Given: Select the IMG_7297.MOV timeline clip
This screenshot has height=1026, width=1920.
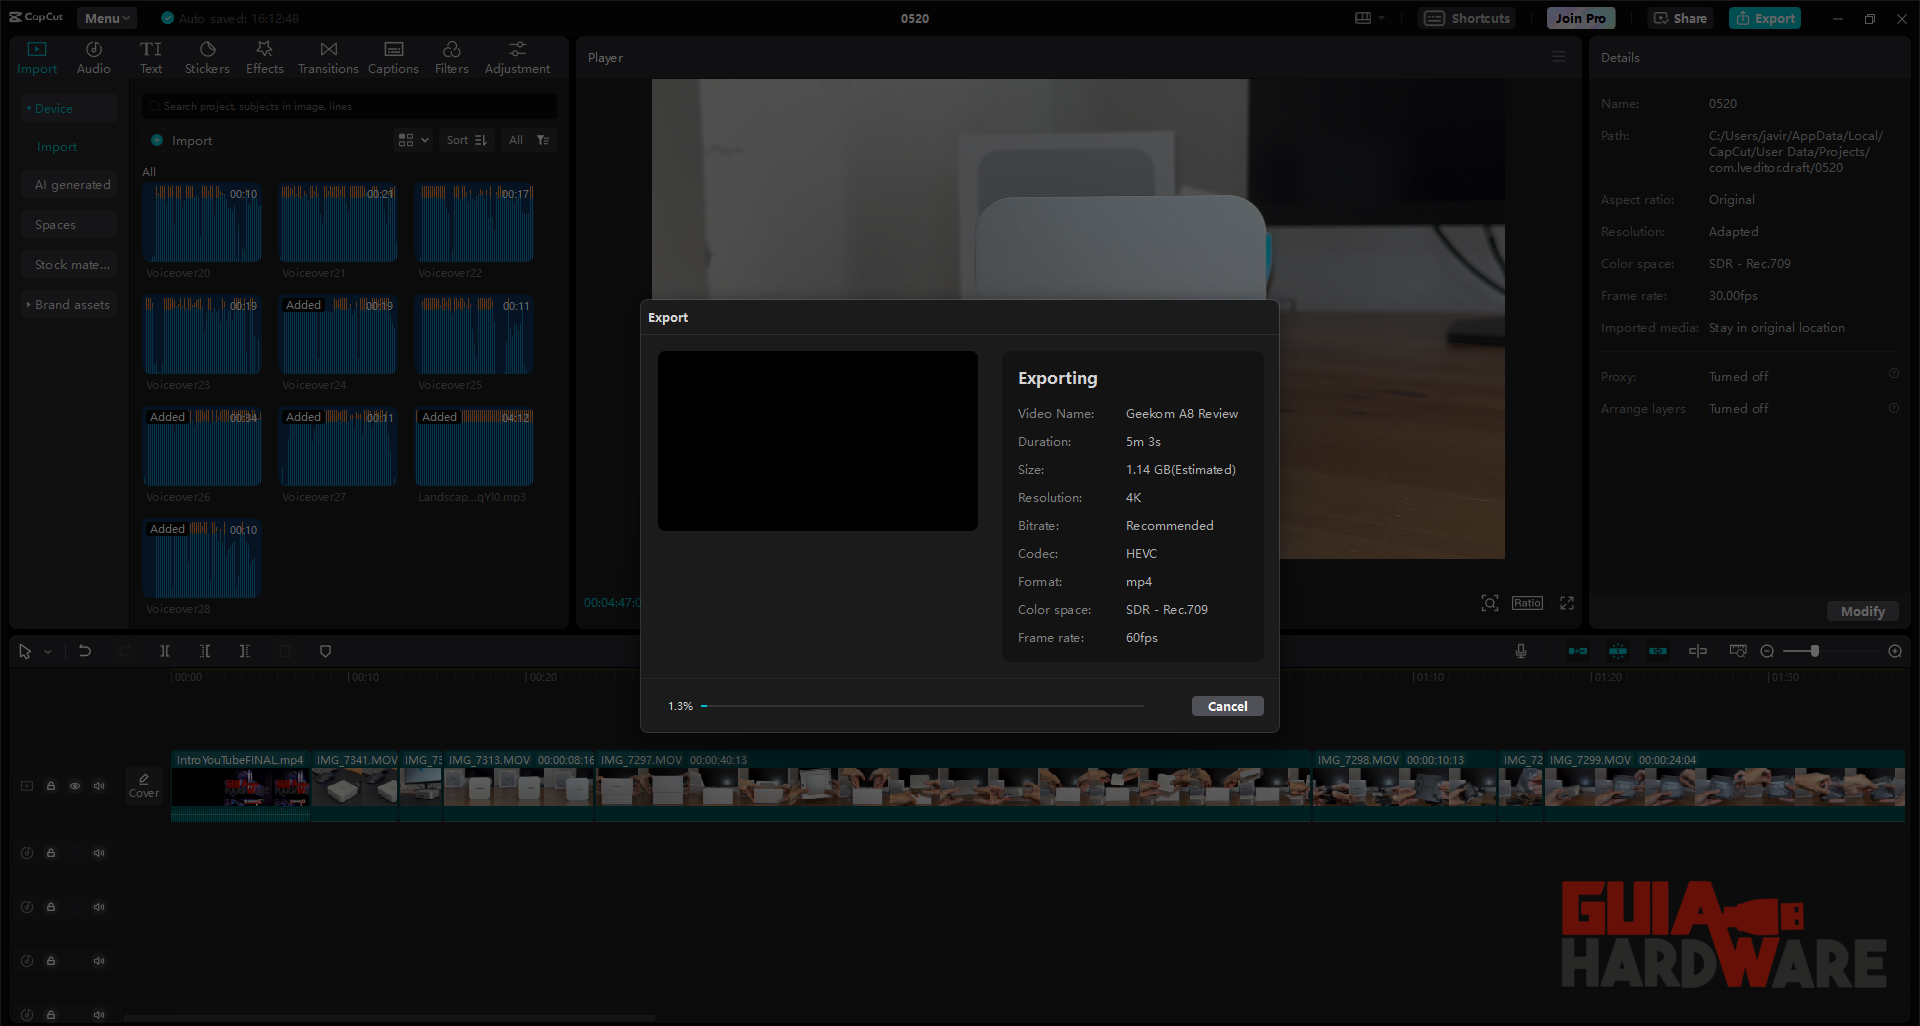Looking at the screenshot, I should point(953,786).
